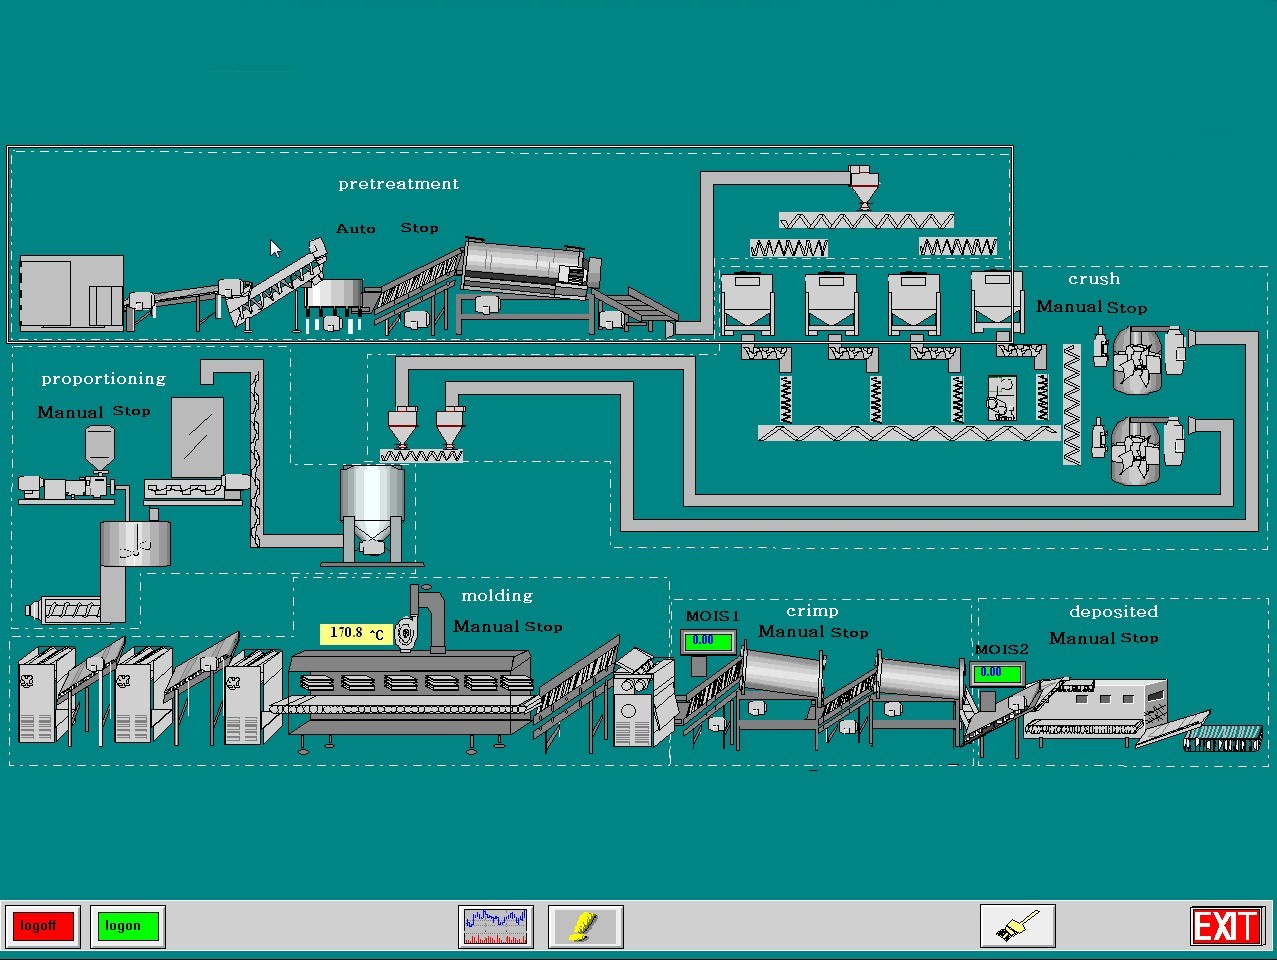The image size is (1277, 960).
Task: Open the crimp section title
Action: coord(812,611)
